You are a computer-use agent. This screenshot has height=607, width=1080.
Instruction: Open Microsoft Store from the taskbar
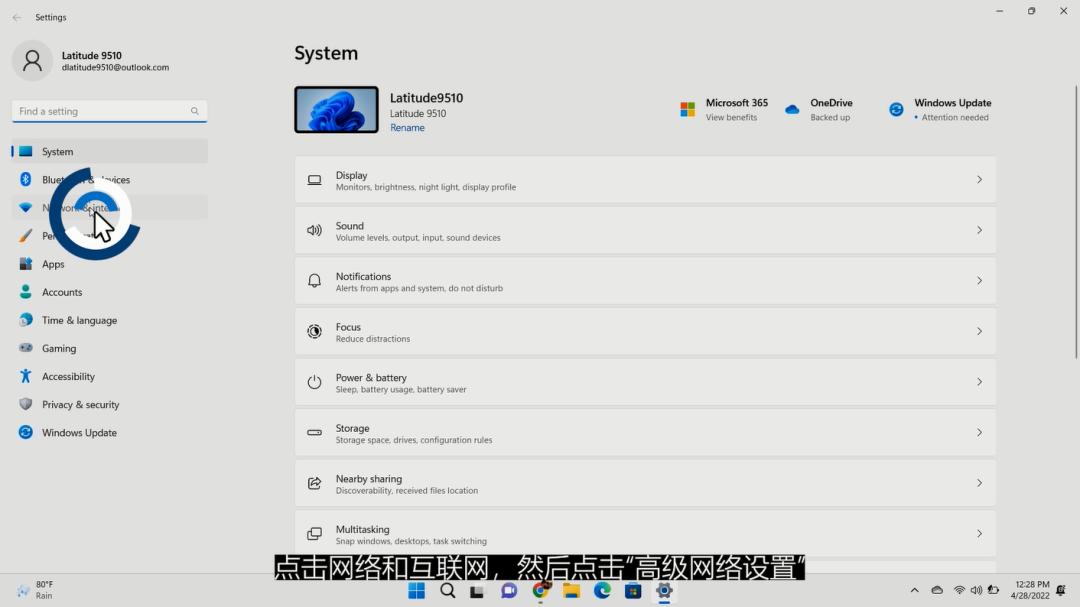pos(632,591)
